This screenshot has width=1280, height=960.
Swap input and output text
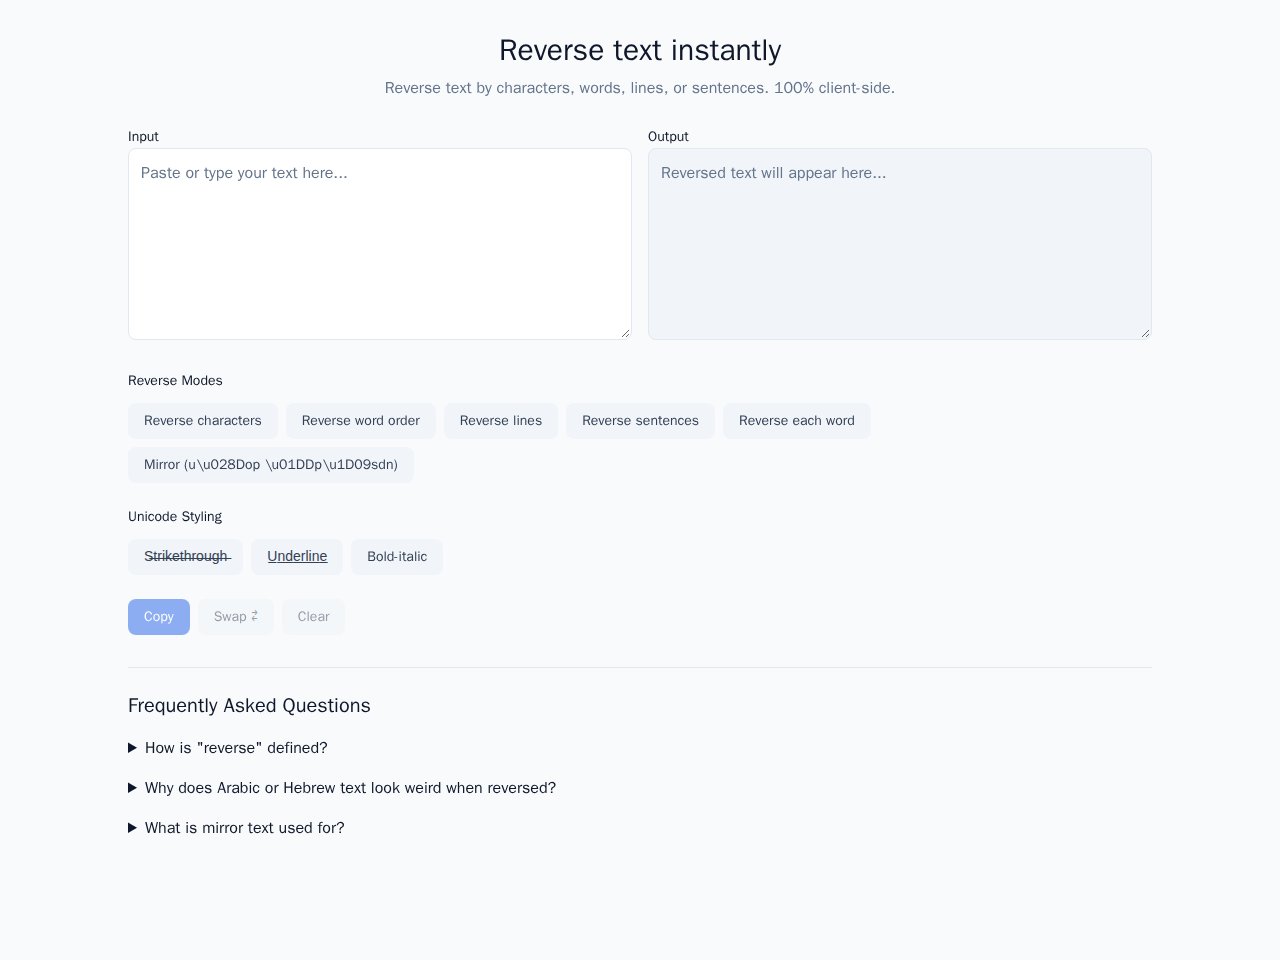[x=236, y=617]
